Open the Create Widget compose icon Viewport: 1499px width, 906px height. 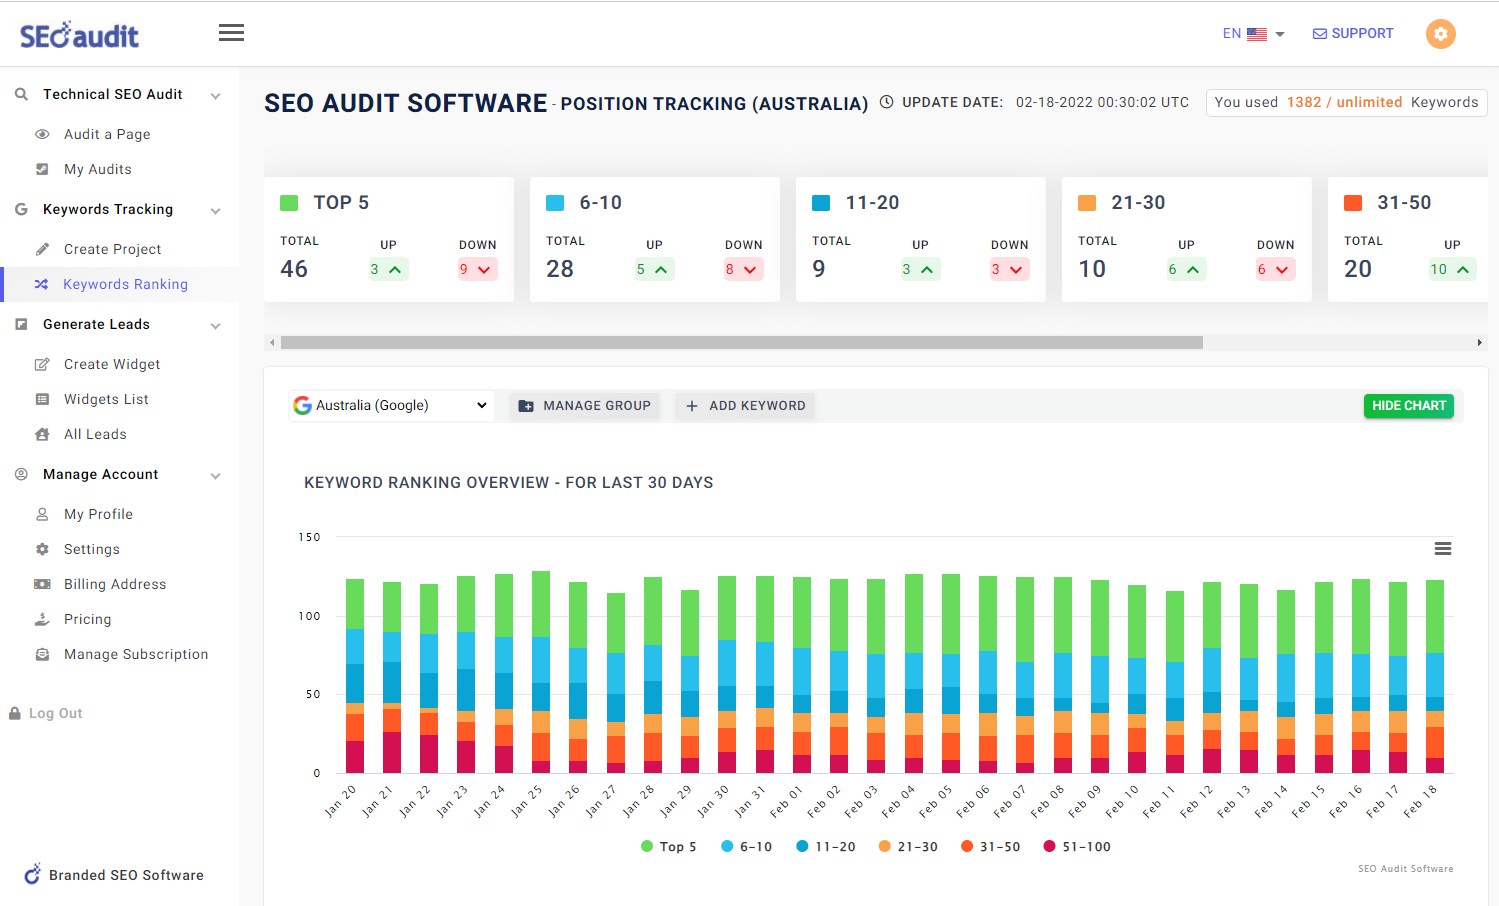click(x=41, y=363)
